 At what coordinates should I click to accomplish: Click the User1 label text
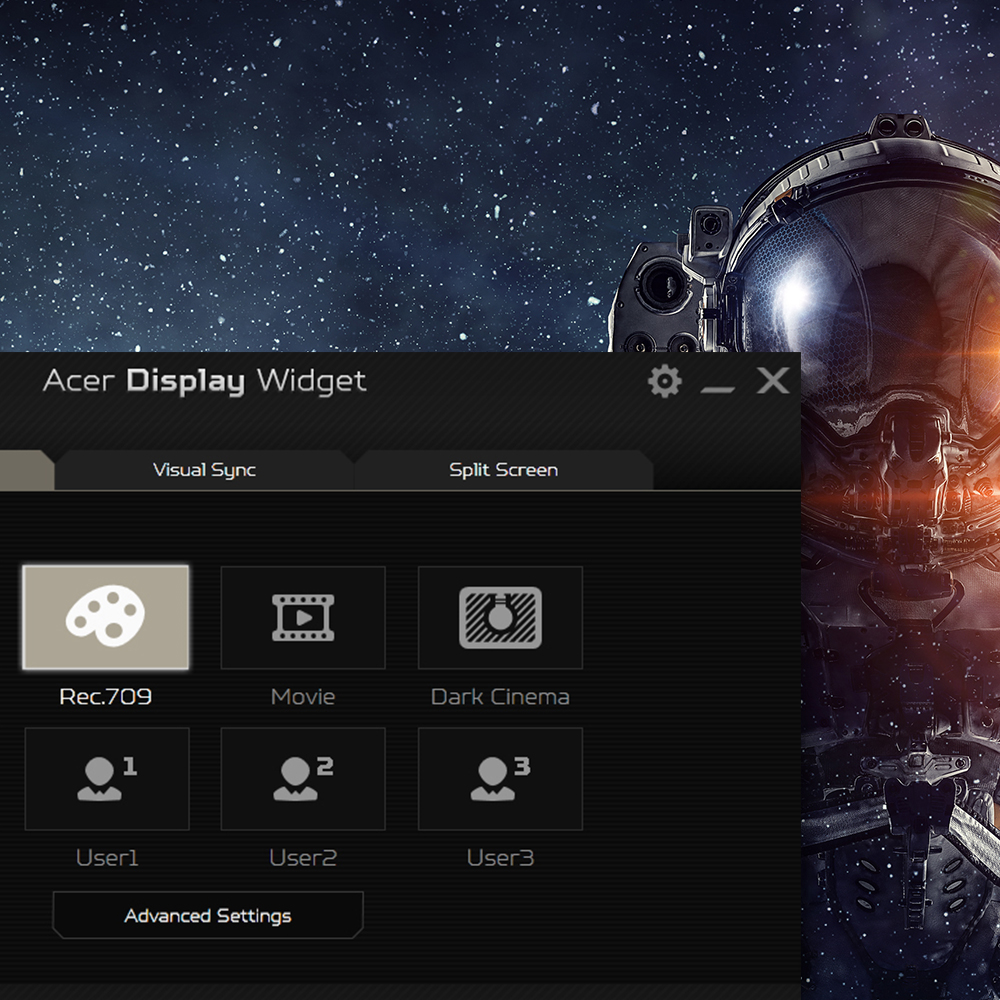107,858
